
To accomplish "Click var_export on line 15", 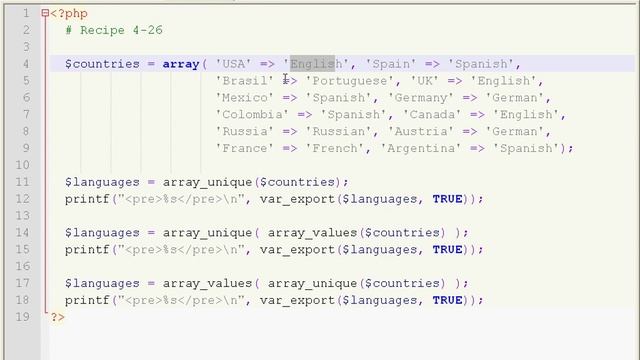I will pos(297,250).
